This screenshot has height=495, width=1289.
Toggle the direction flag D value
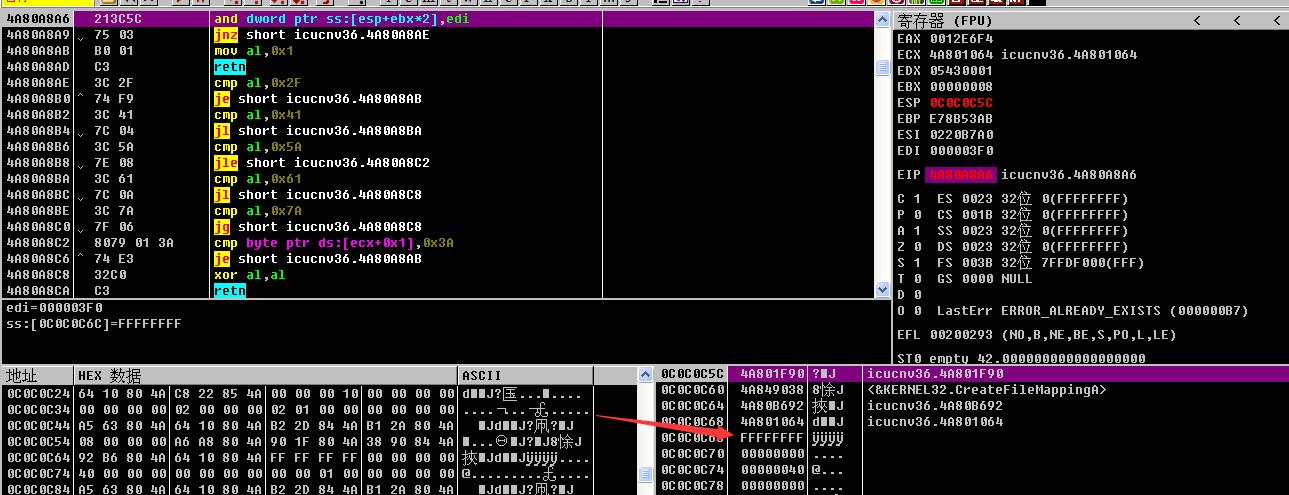coord(917,295)
